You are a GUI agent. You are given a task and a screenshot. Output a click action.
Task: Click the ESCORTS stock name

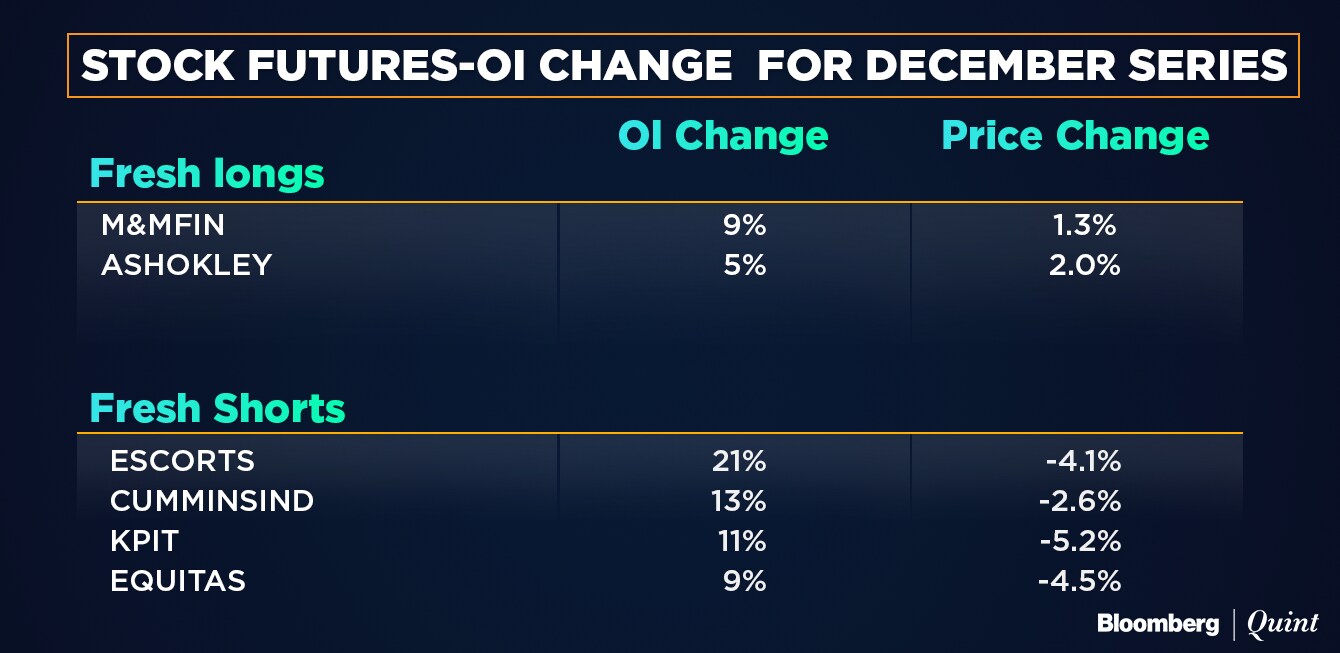(x=182, y=461)
